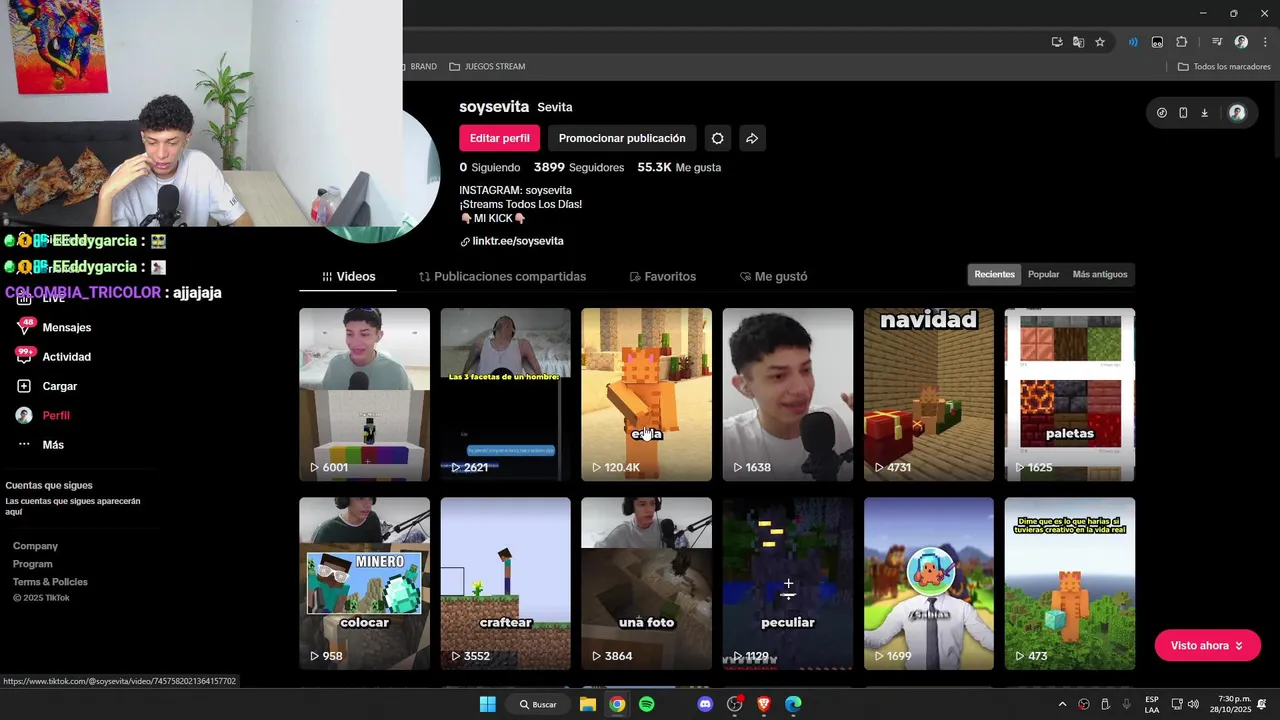This screenshot has height=720, width=1280.
Task: Click the install app icon in address bar
Action: [x=1057, y=42]
